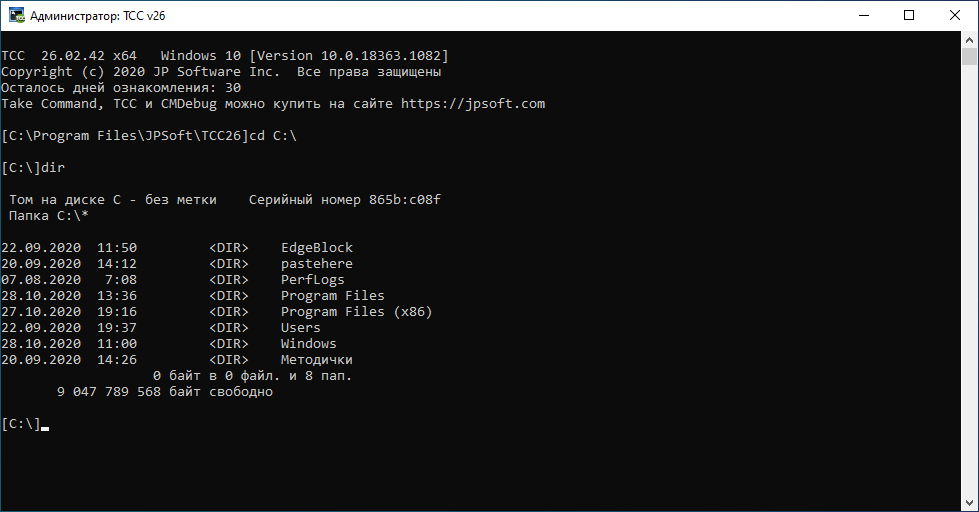The height and width of the screenshot is (512, 979).
Task: Click the active [C:\] prompt cursor
Action: pyautogui.click(x=45, y=425)
